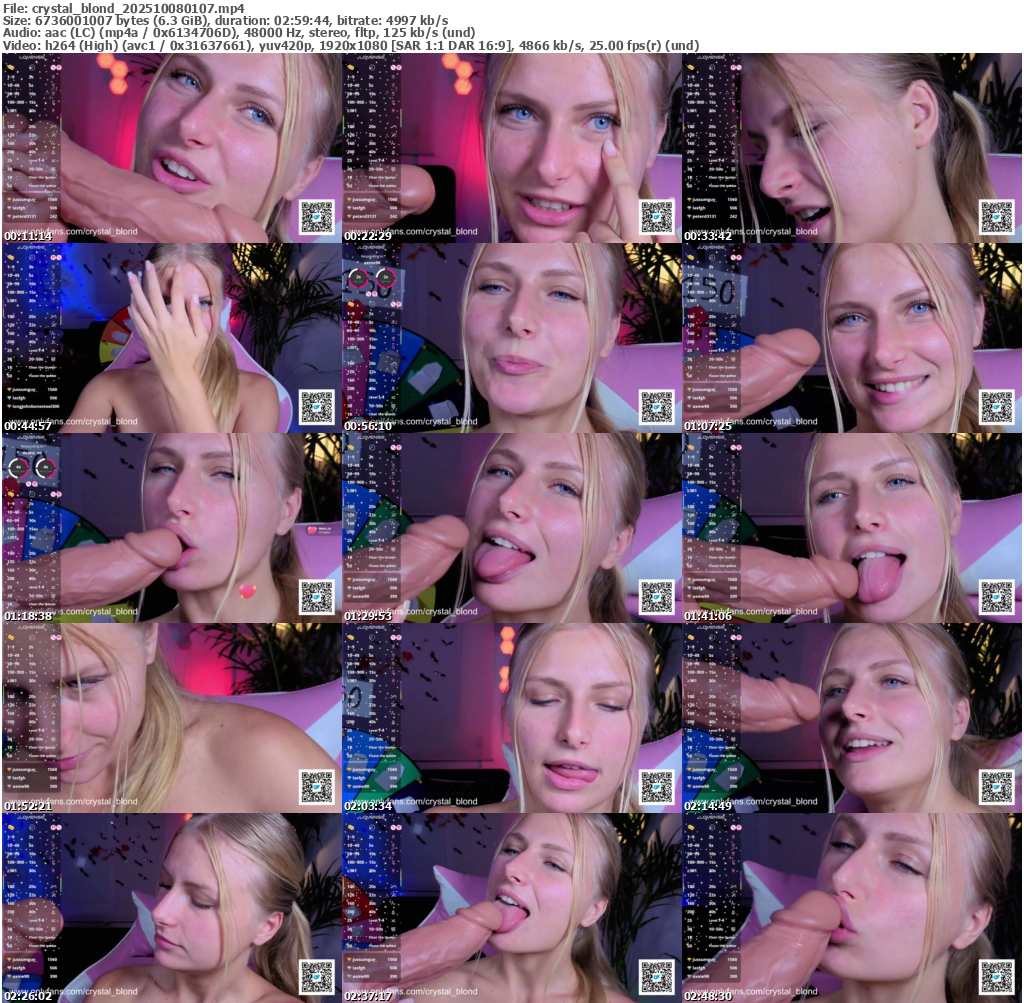Click the frame timestamped 00:44:57
The width and height of the screenshot is (1024, 1003).
click(x=171, y=338)
